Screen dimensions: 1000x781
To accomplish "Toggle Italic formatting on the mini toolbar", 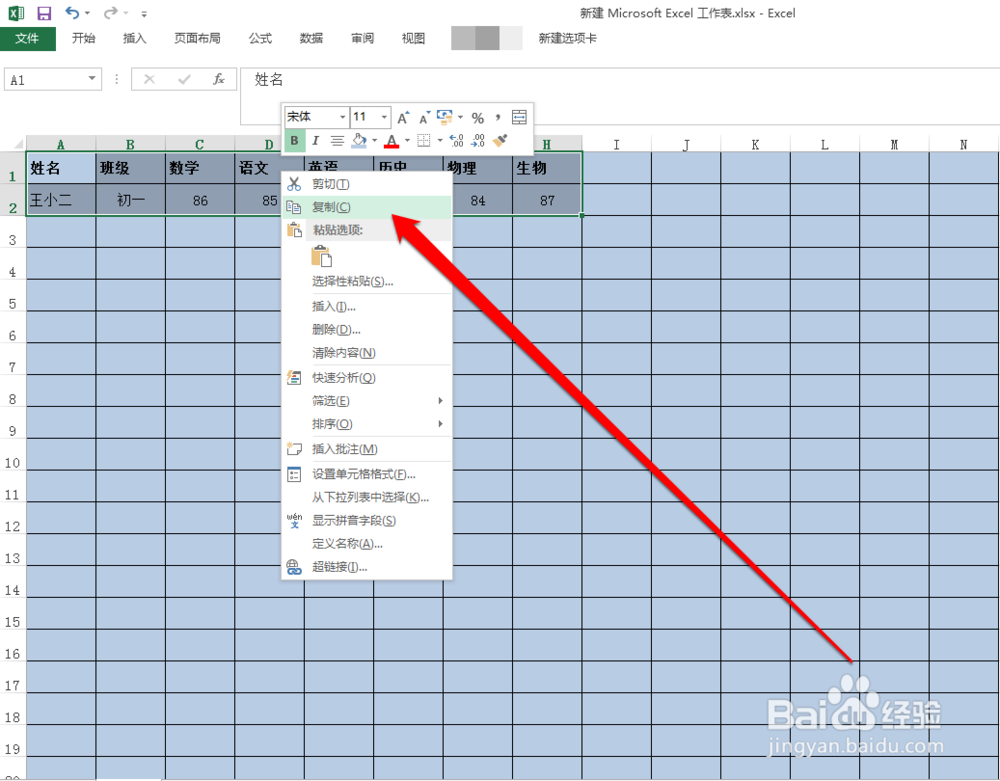I will (316, 140).
